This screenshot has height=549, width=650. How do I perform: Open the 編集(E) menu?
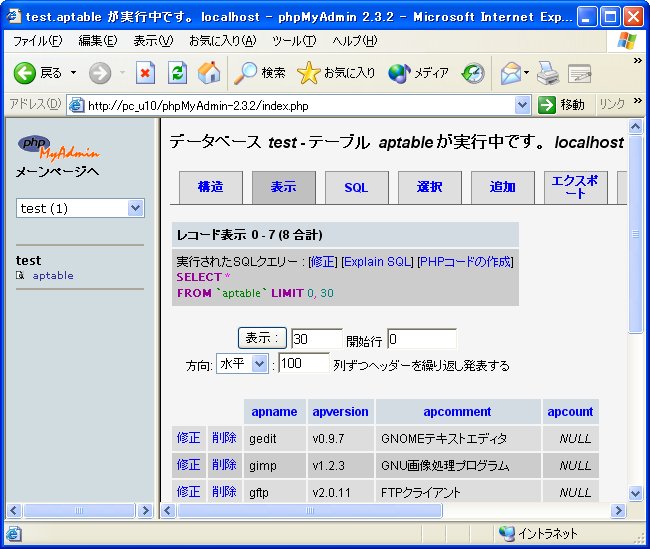coord(98,41)
